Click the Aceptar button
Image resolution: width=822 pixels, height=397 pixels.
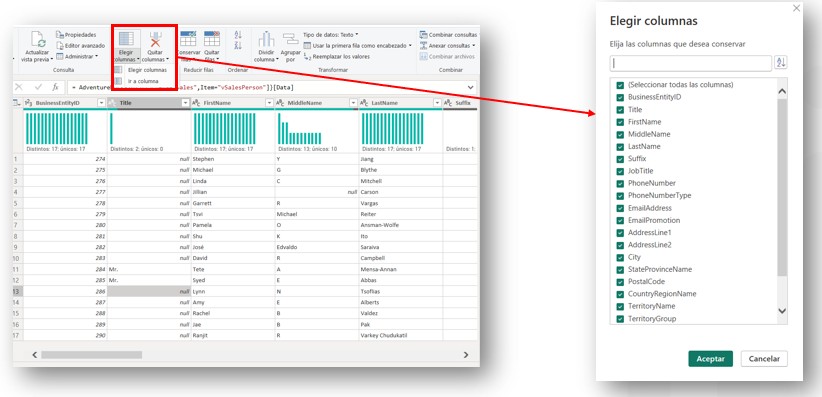[710, 359]
